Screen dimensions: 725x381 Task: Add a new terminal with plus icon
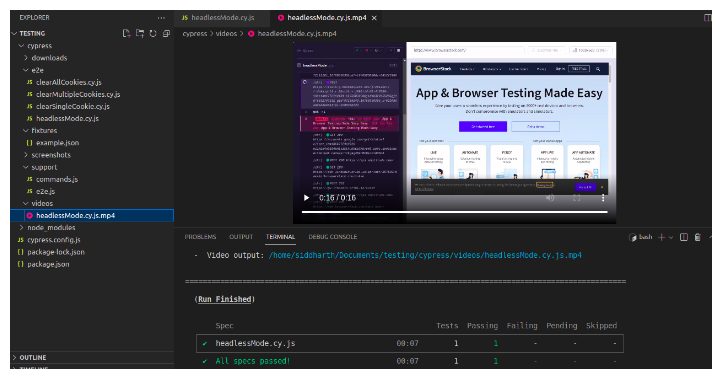coord(662,237)
